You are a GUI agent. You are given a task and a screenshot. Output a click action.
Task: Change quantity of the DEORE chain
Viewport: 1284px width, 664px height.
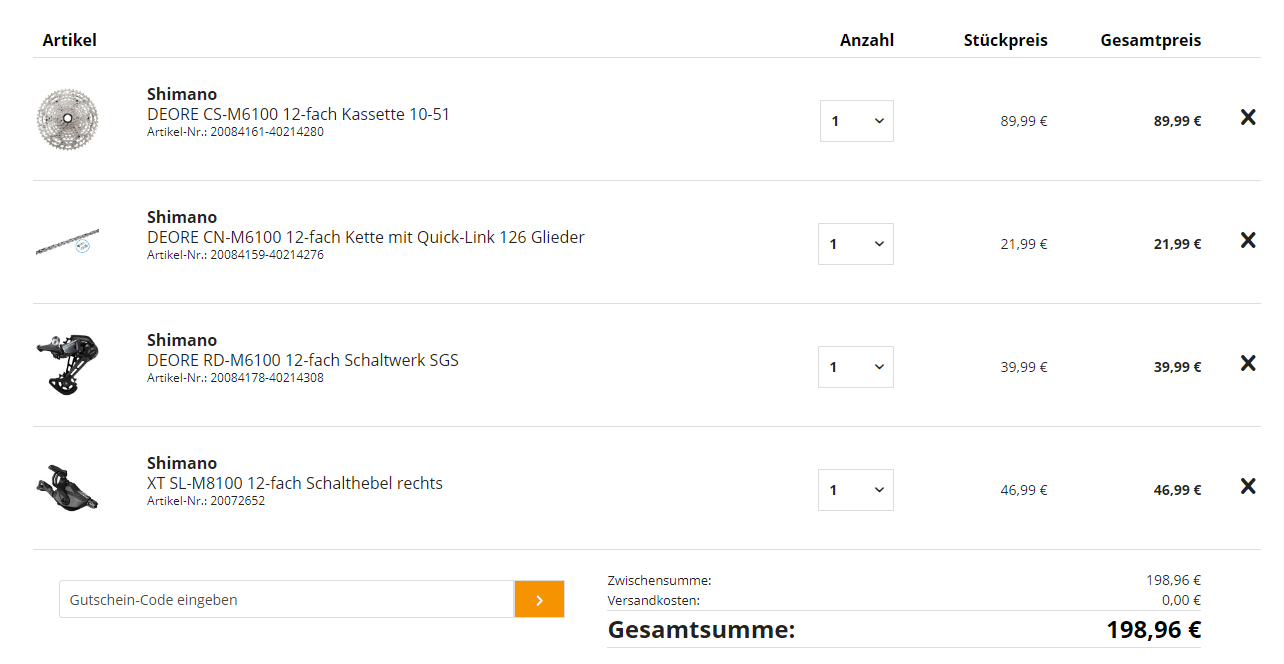click(856, 244)
